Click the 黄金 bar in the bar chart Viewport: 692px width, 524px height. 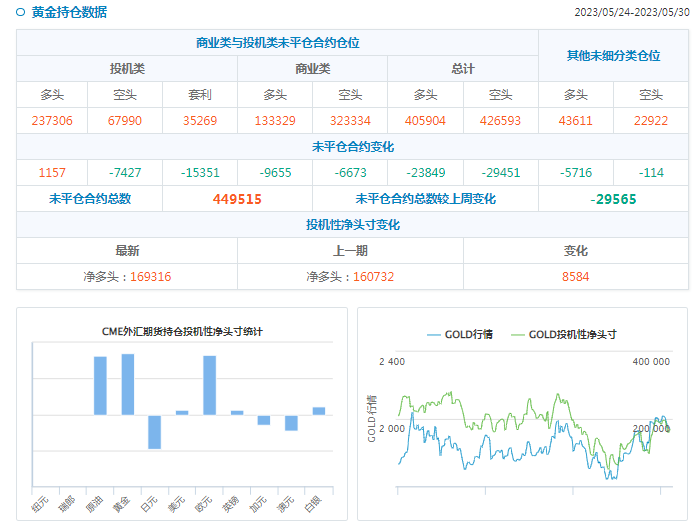click(x=127, y=384)
